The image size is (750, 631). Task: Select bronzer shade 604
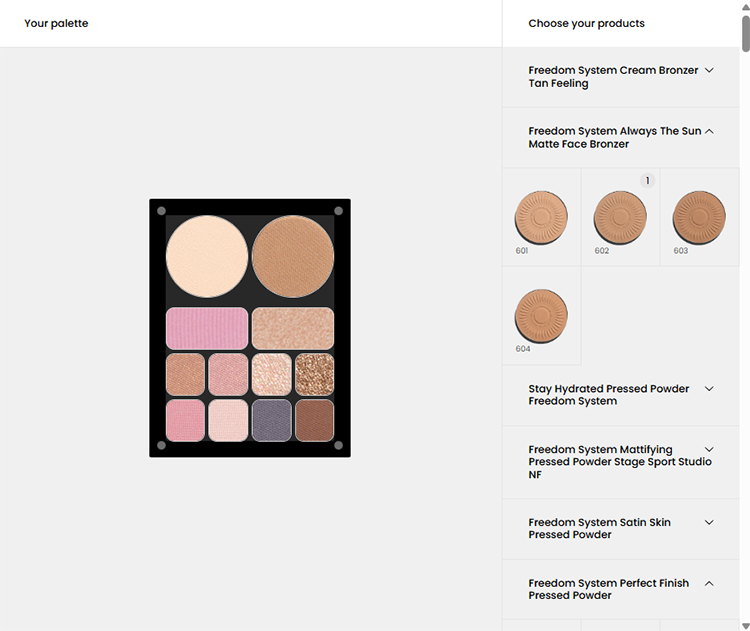coord(541,316)
